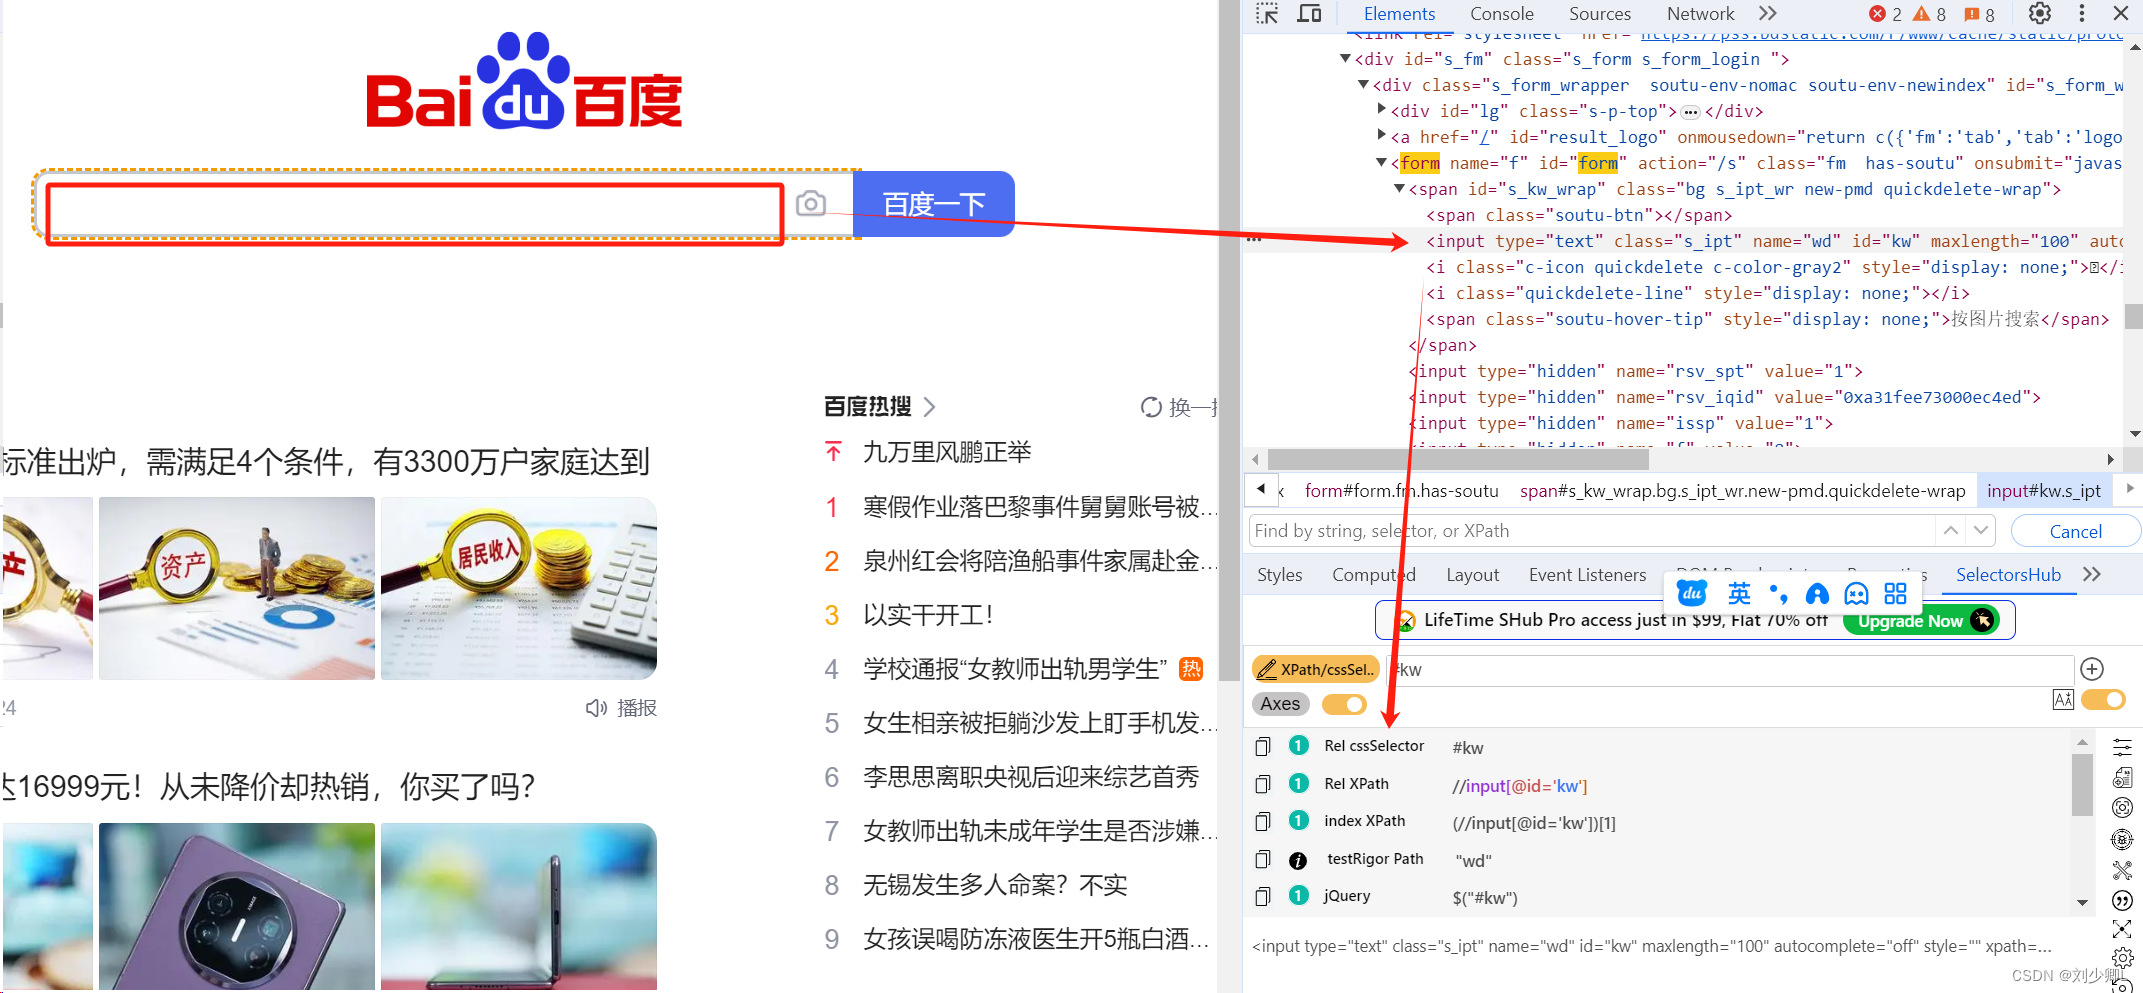Viewport: 2143px width, 993px height.
Task: Collapse the form#form node
Action: (x=1382, y=162)
